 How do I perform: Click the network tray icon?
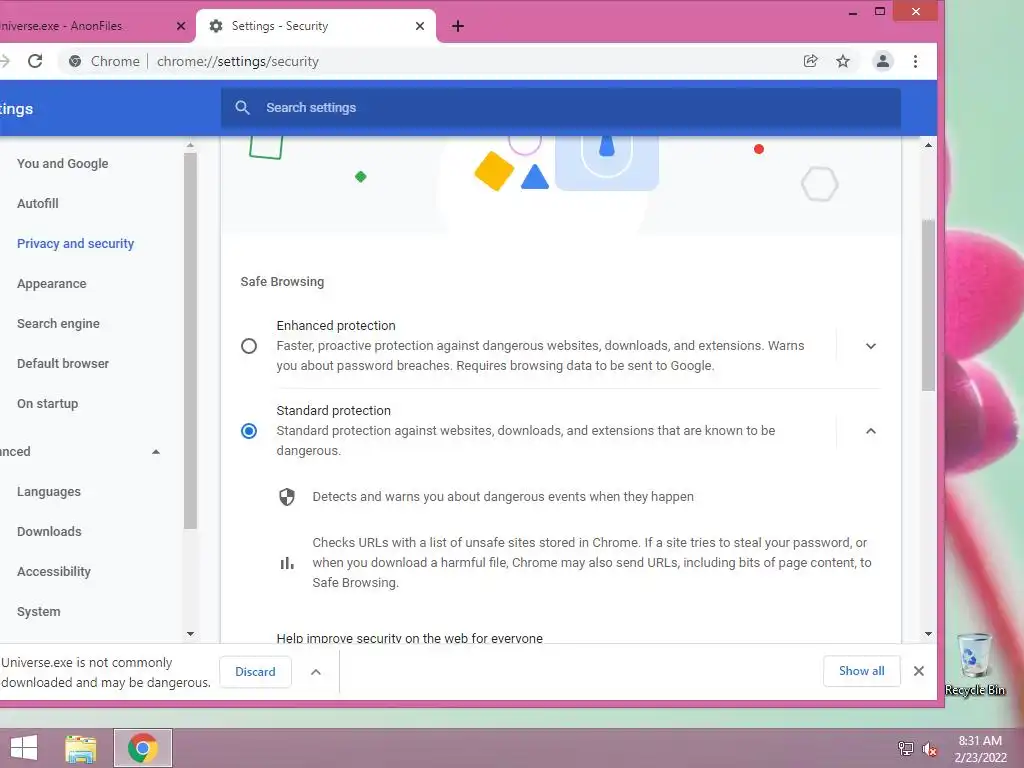click(906, 749)
